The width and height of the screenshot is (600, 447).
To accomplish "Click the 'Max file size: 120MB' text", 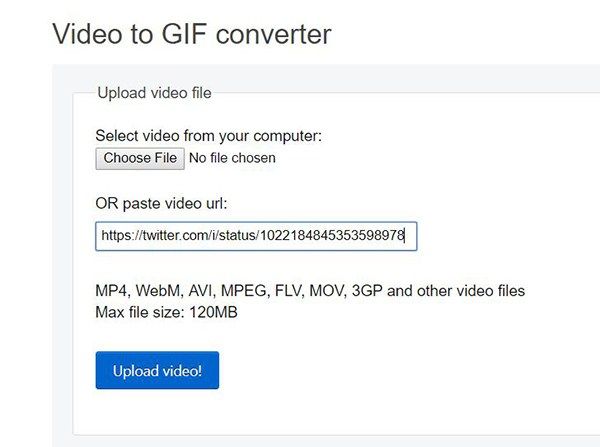I will pyautogui.click(x=166, y=312).
